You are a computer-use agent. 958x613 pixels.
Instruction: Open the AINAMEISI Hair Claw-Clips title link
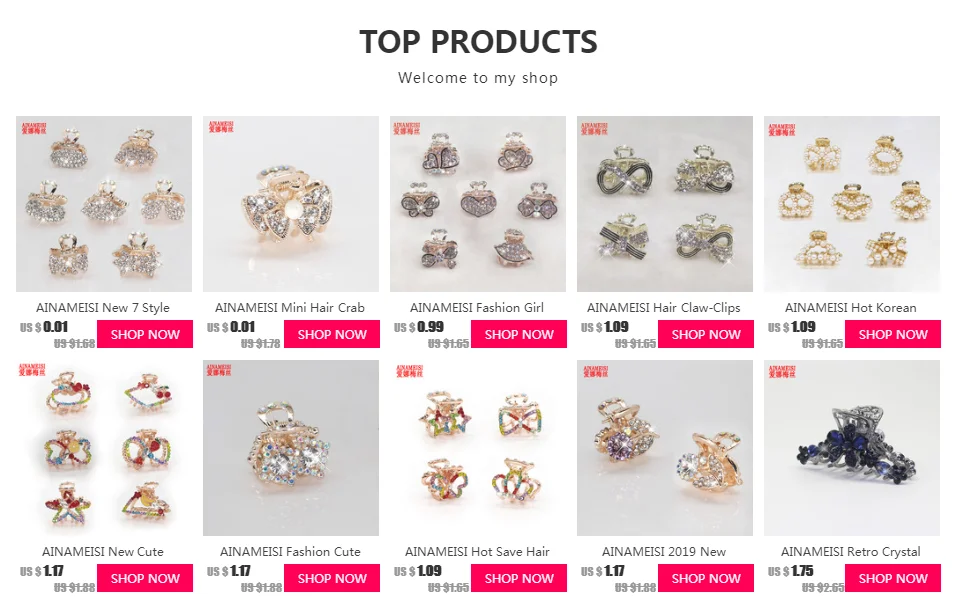coord(664,308)
